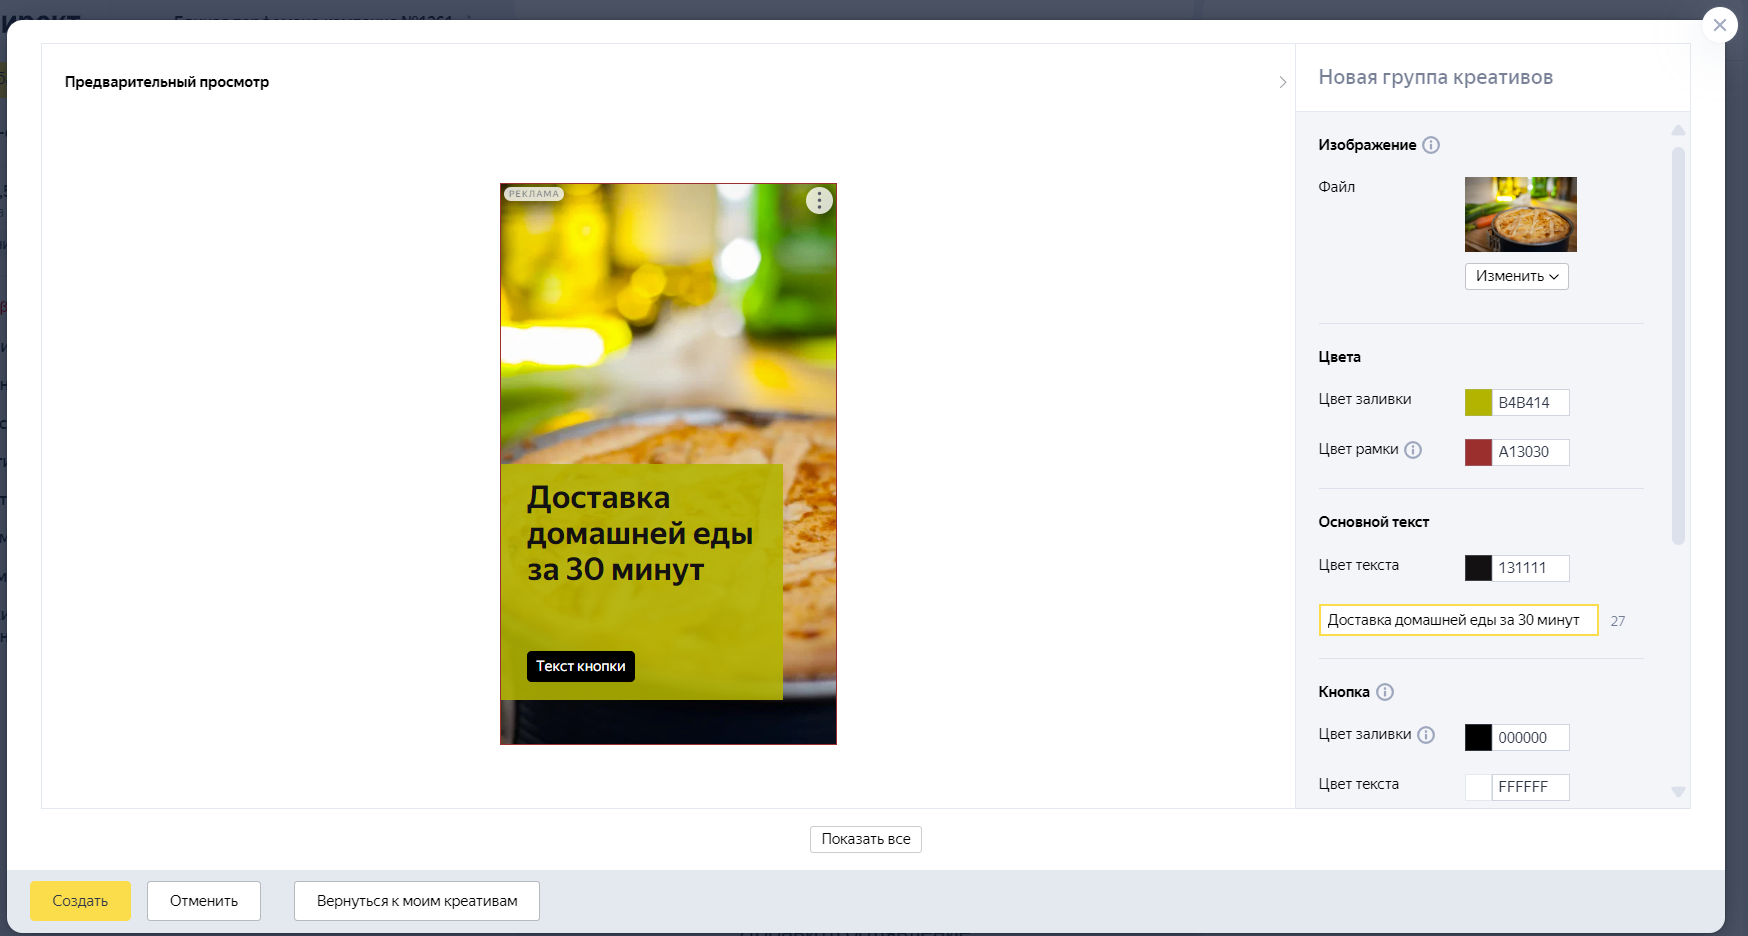Click the Основной текст section heading
This screenshot has width=1748, height=936.
coord(1374,522)
